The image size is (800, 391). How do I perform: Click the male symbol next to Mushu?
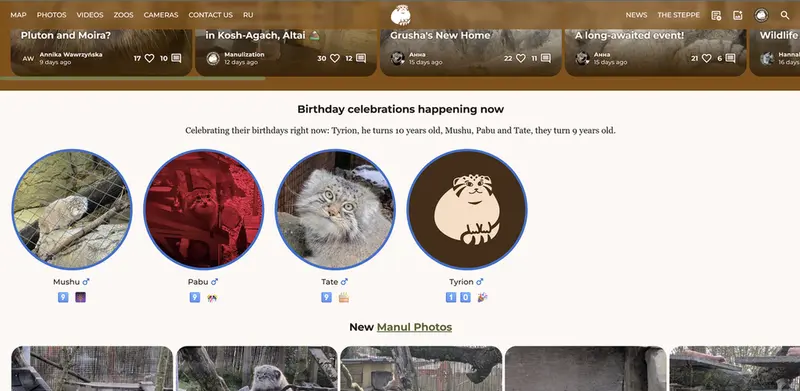[86, 282]
